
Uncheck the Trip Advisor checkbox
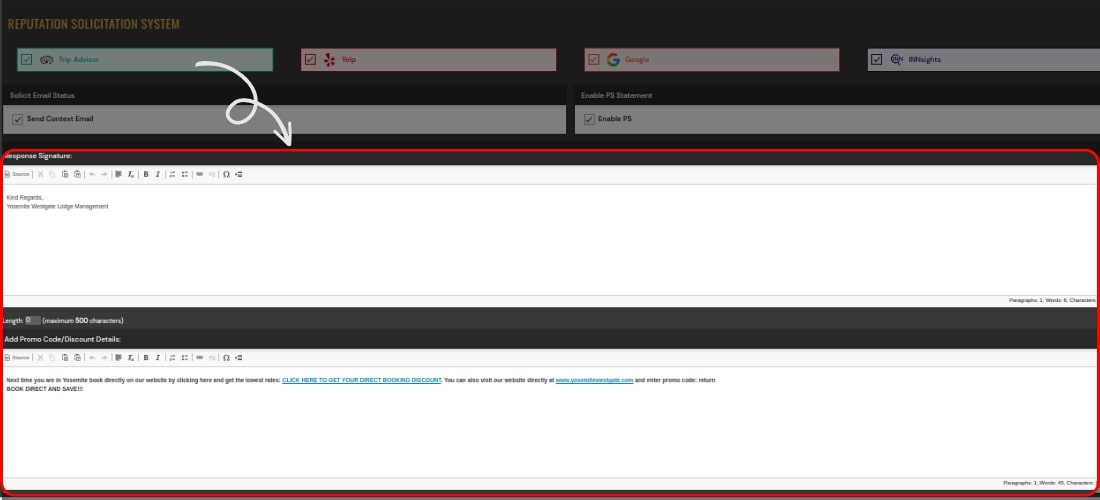coord(27,60)
